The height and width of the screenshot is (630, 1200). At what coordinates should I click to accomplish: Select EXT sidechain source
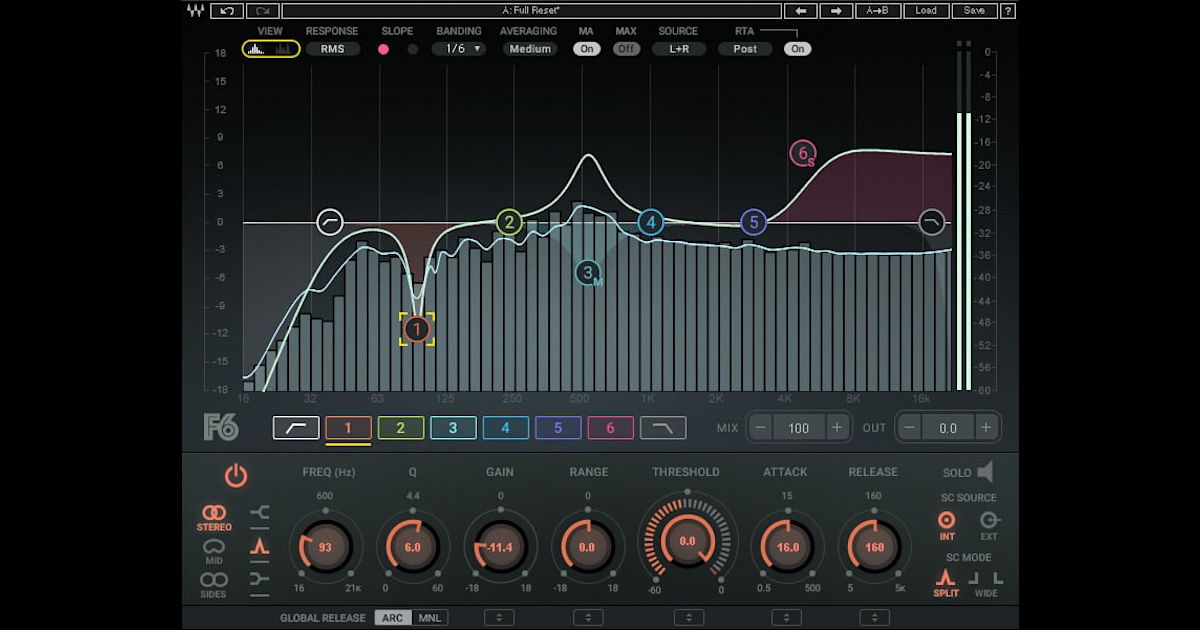pyautogui.click(x=989, y=526)
